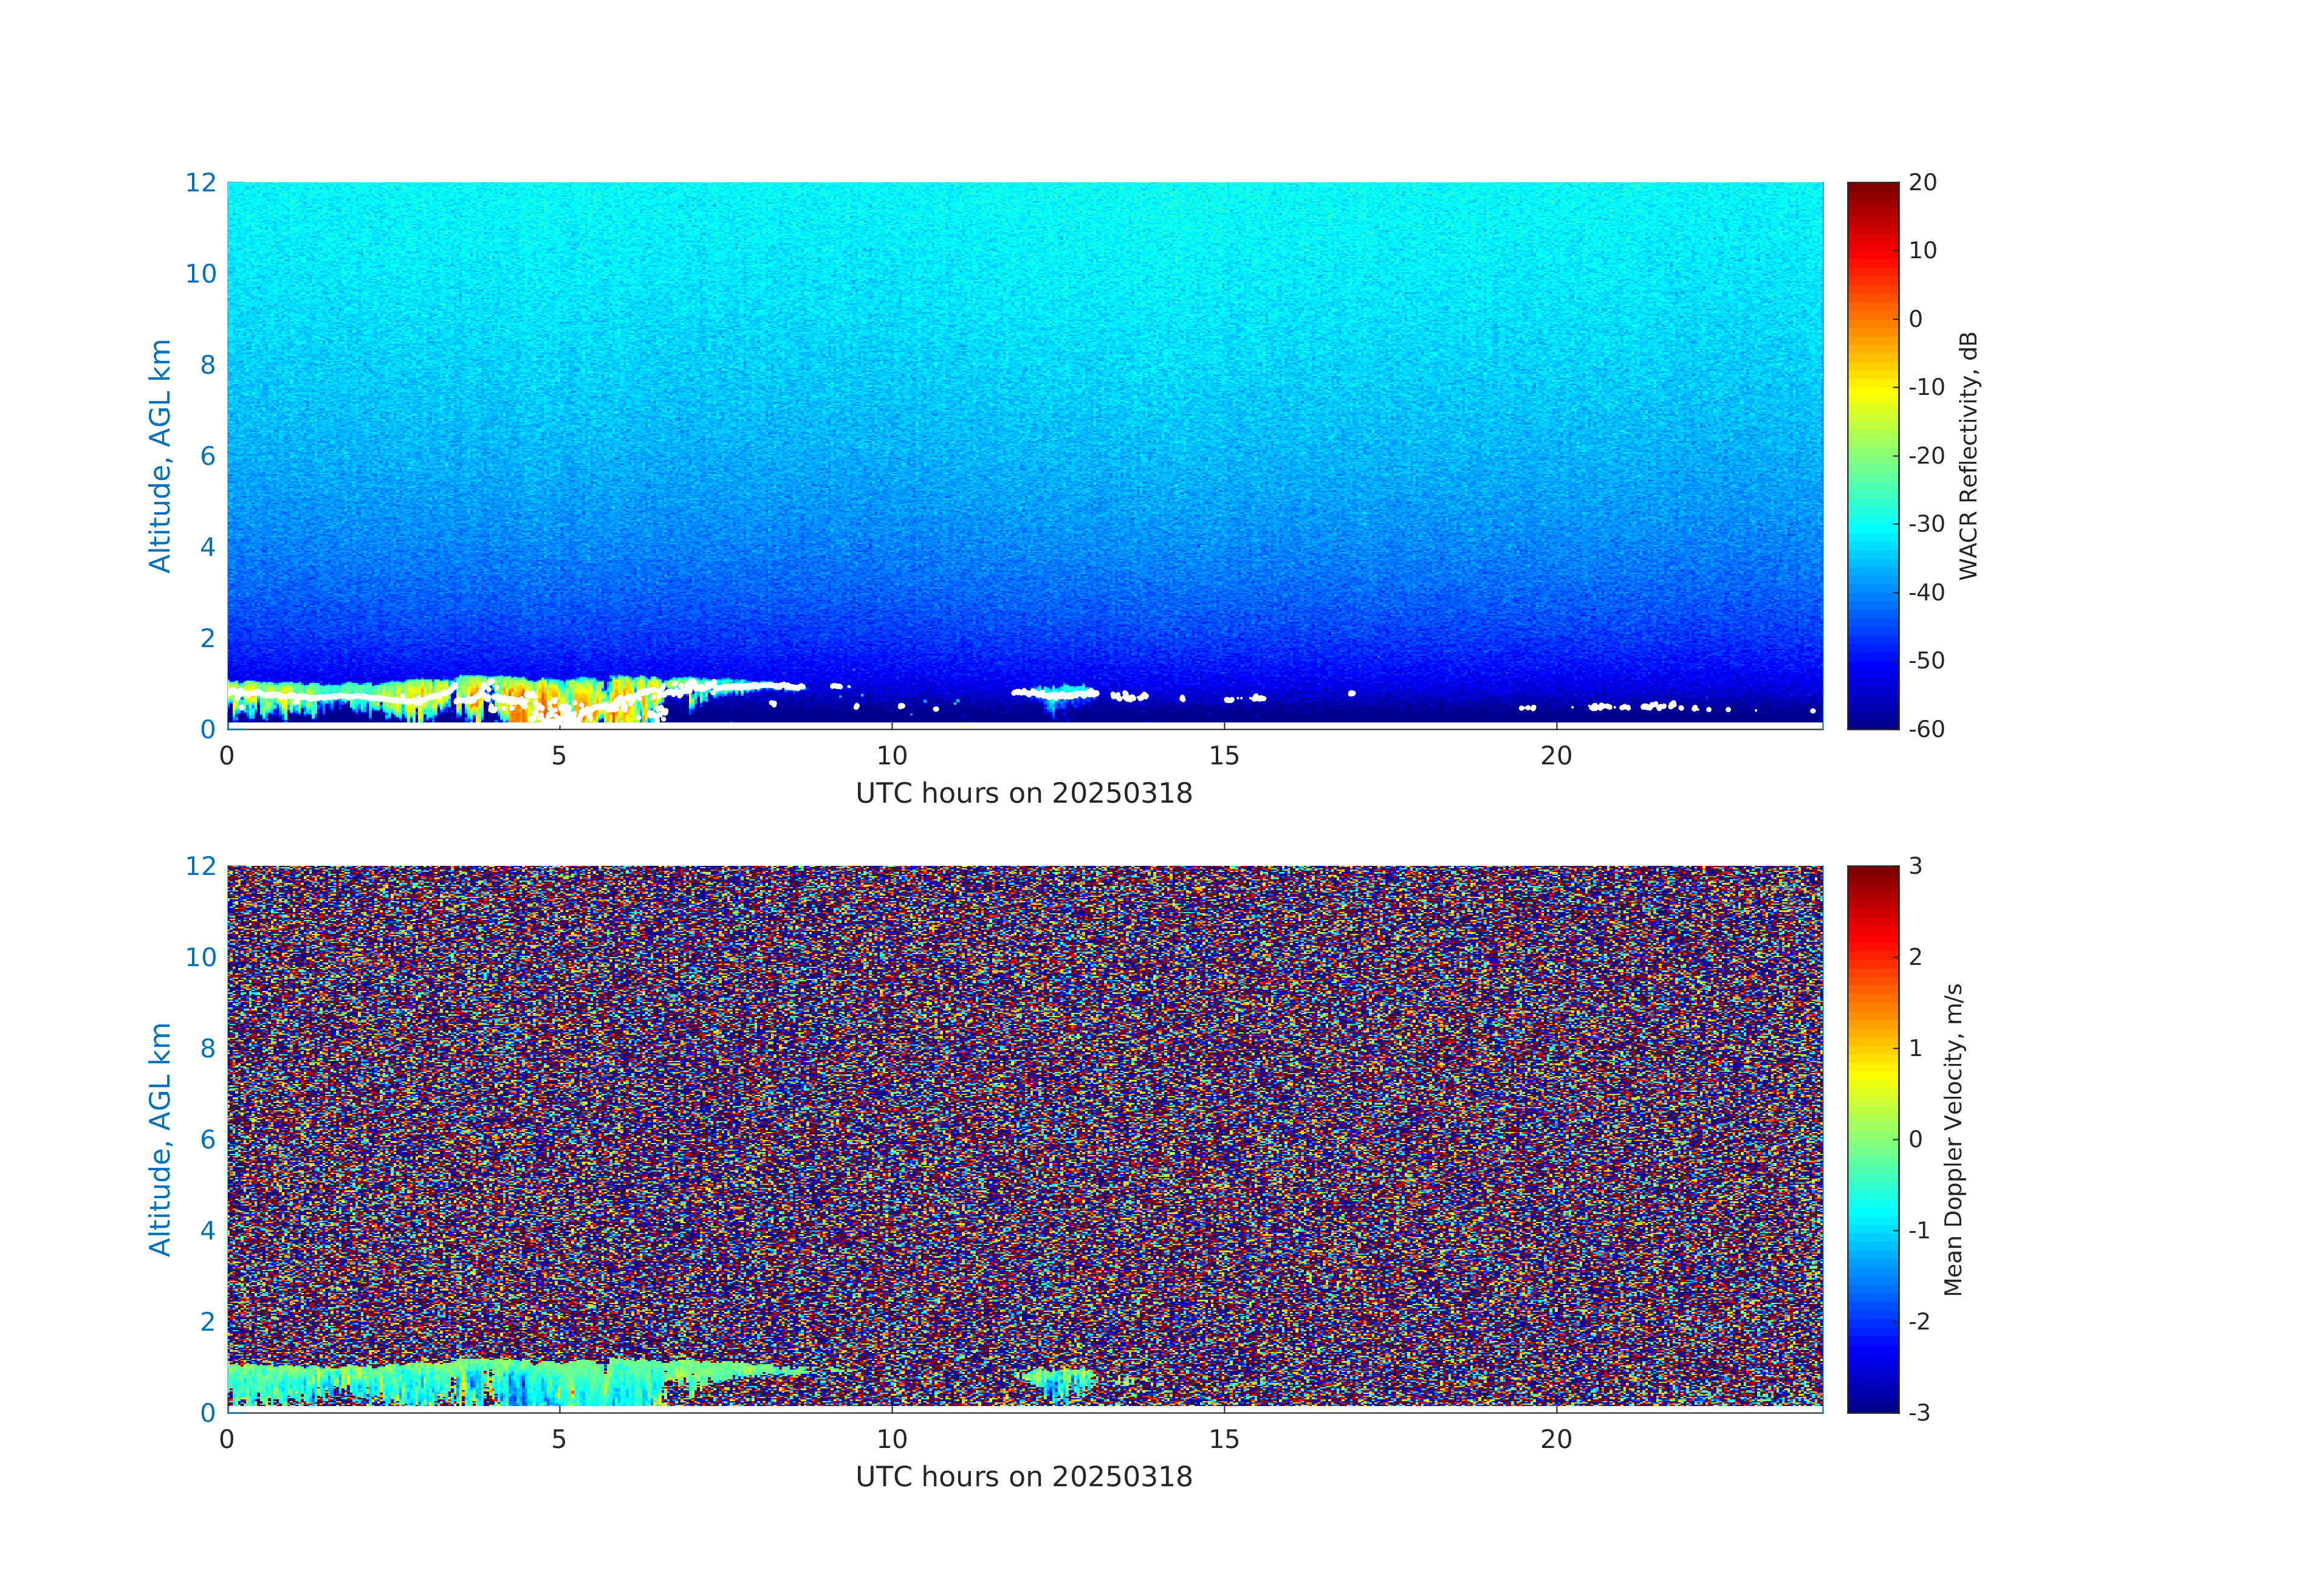Image resolution: width=2324 pixels, height=1595 pixels.
Task: Click the hour 20 tick on the bottom plot
Action: coord(1556,1439)
